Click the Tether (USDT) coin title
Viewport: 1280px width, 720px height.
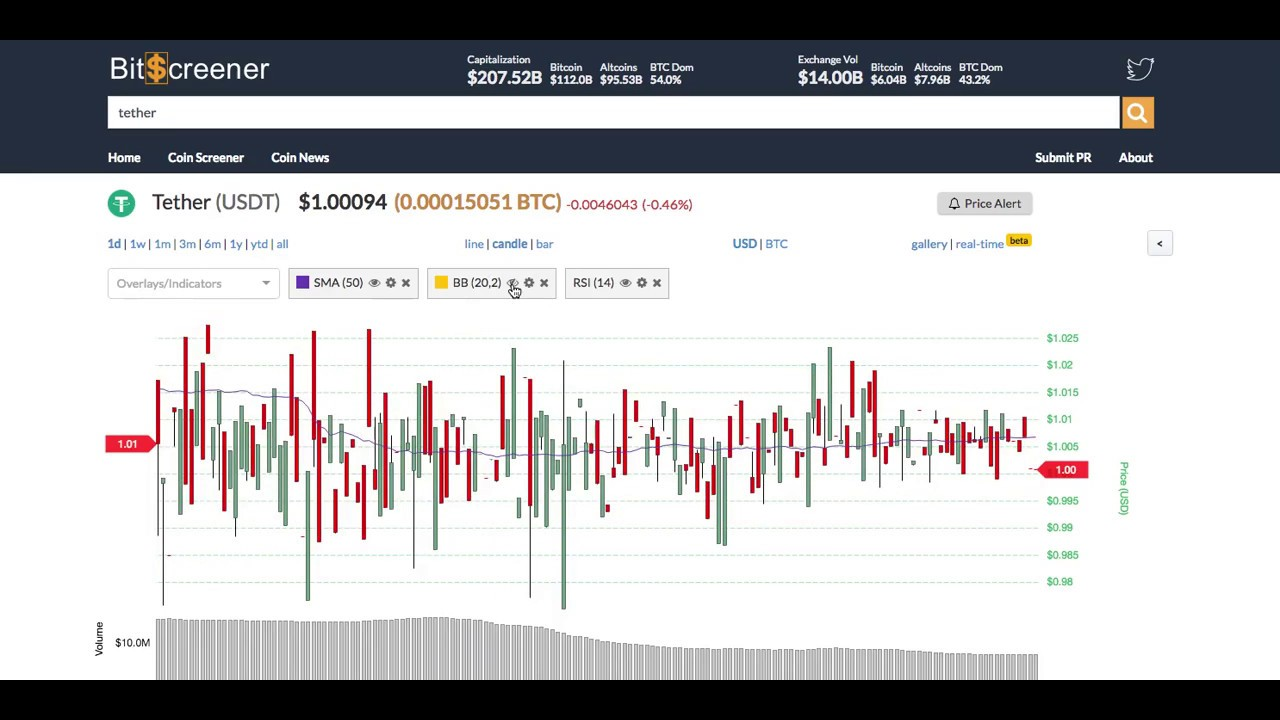216,203
